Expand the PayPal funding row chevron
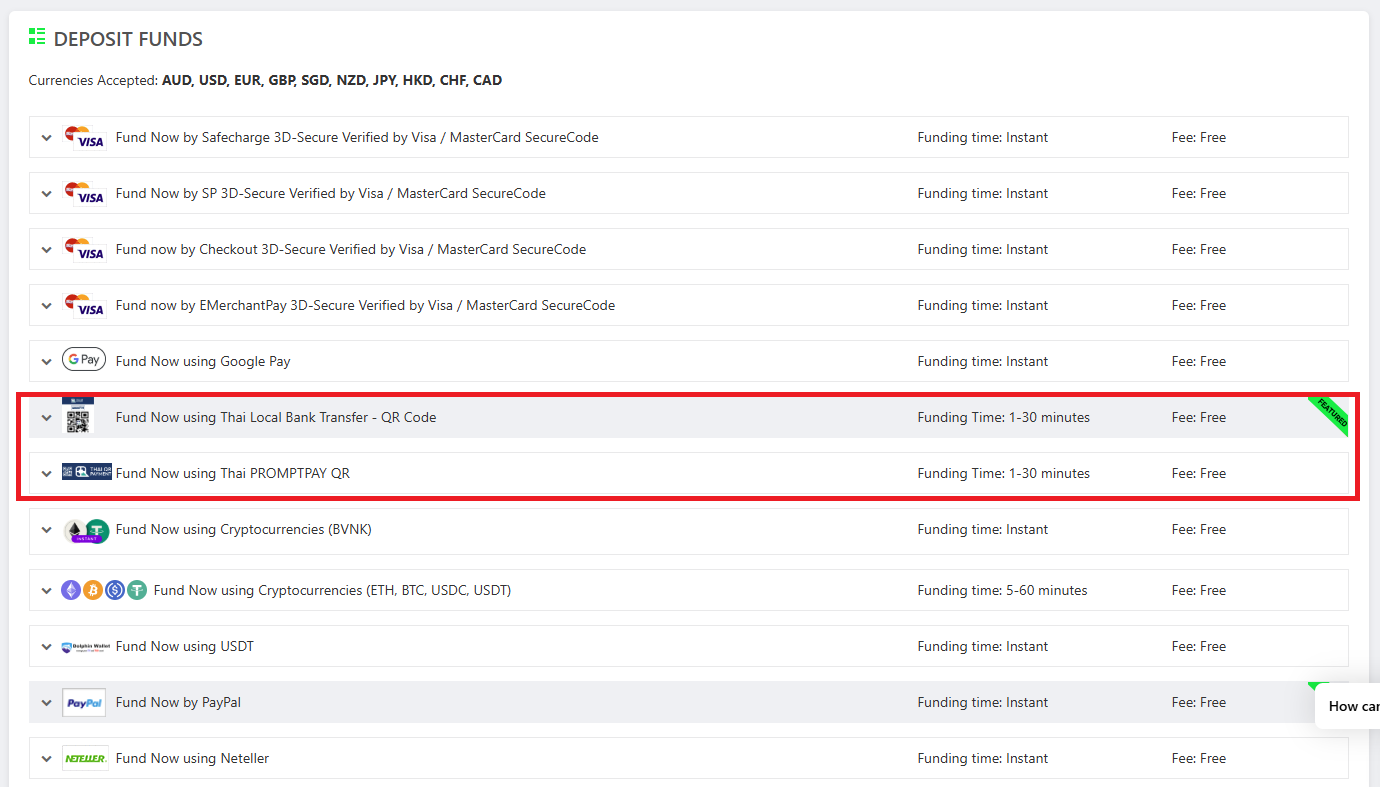This screenshot has width=1380, height=787. click(46, 703)
